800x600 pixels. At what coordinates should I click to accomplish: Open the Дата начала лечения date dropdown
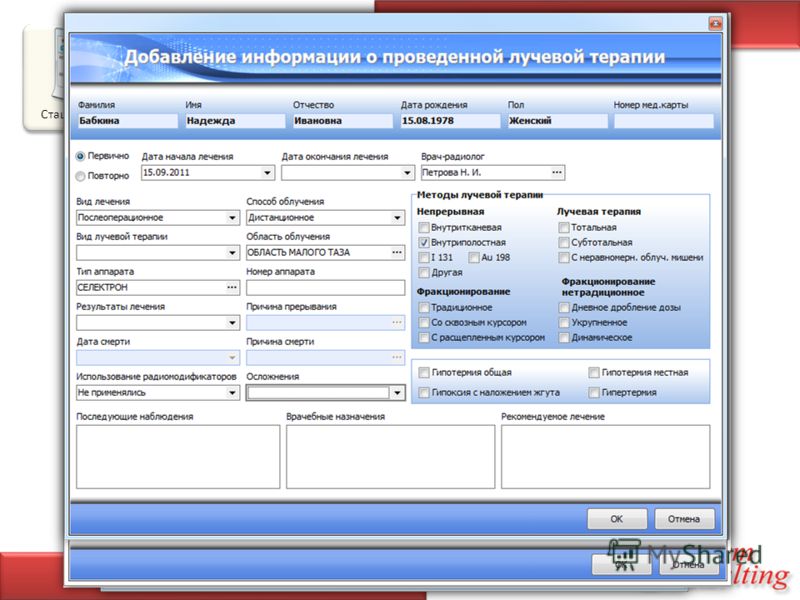pos(267,173)
